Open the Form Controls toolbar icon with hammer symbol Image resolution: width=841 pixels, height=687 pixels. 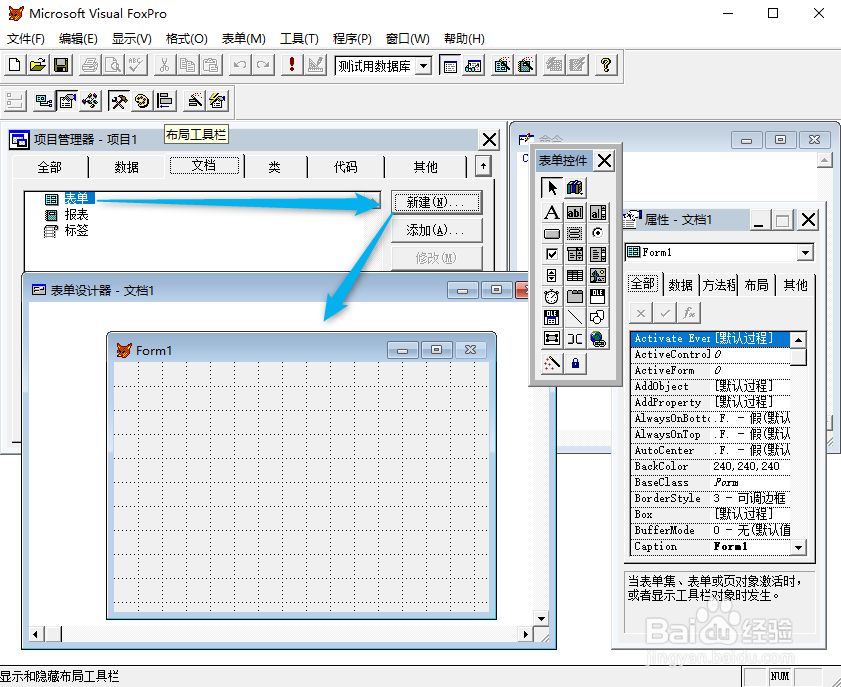point(118,100)
